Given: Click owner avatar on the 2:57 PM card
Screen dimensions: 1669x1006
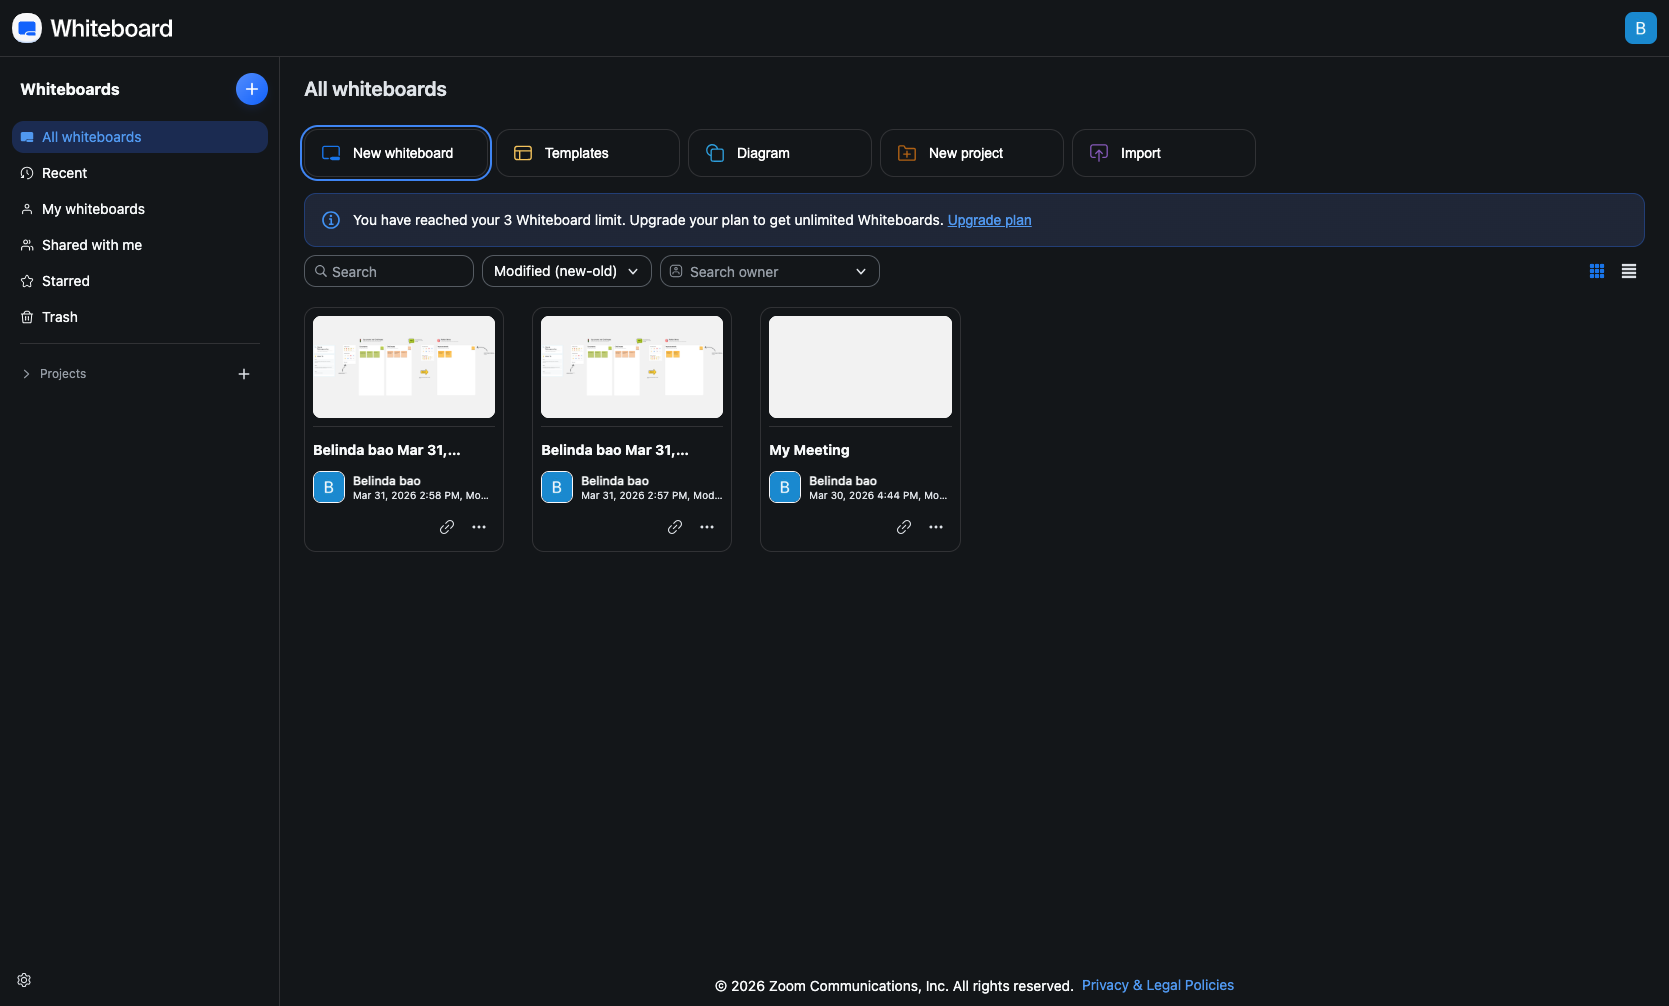Looking at the screenshot, I should click(x=557, y=487).
